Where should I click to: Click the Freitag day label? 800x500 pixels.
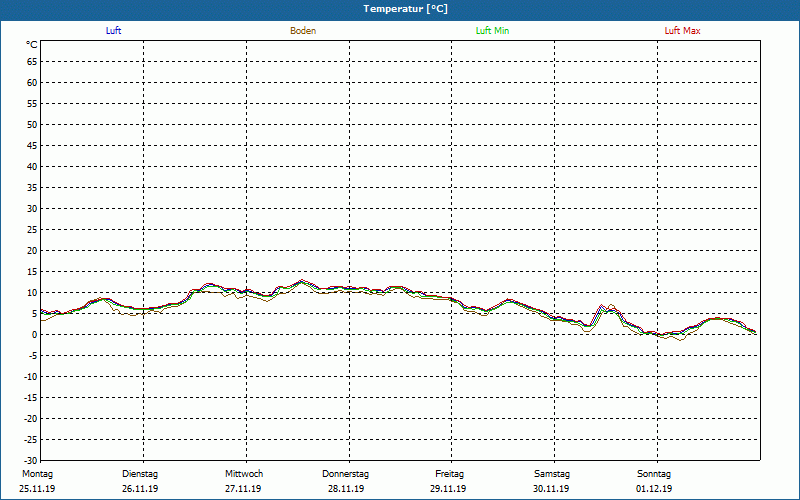449,474
